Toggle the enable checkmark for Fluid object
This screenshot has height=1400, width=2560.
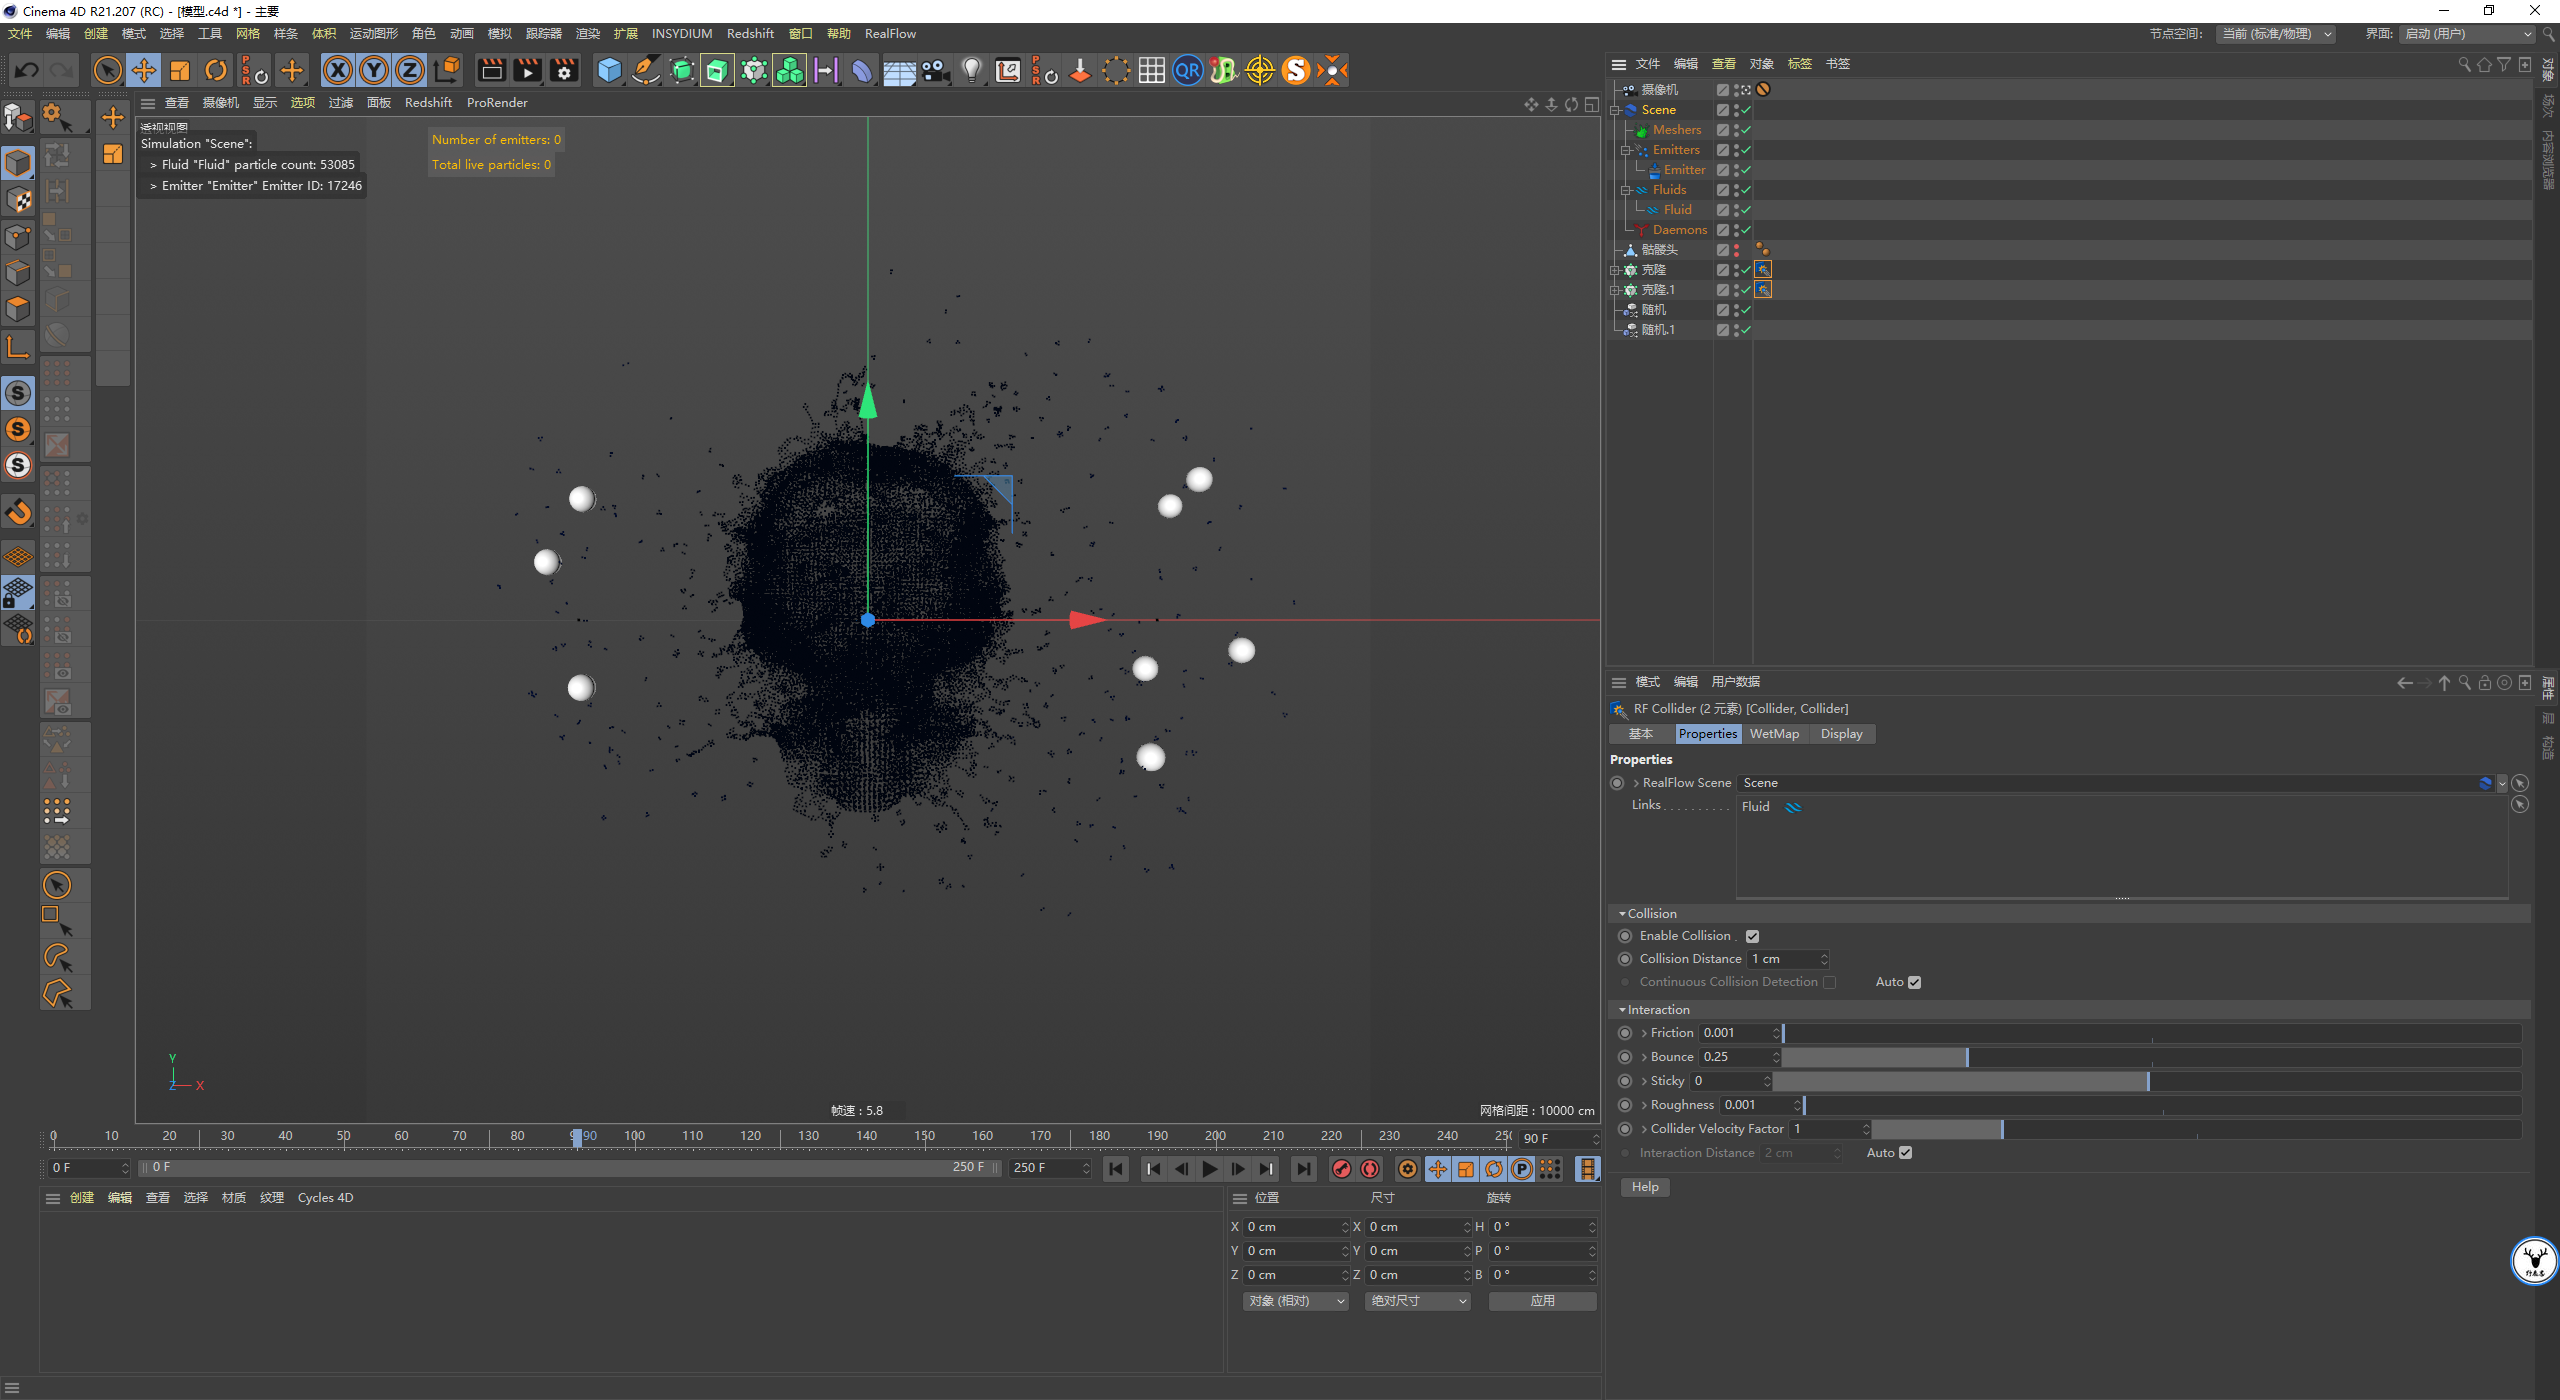click(1746, 210)
